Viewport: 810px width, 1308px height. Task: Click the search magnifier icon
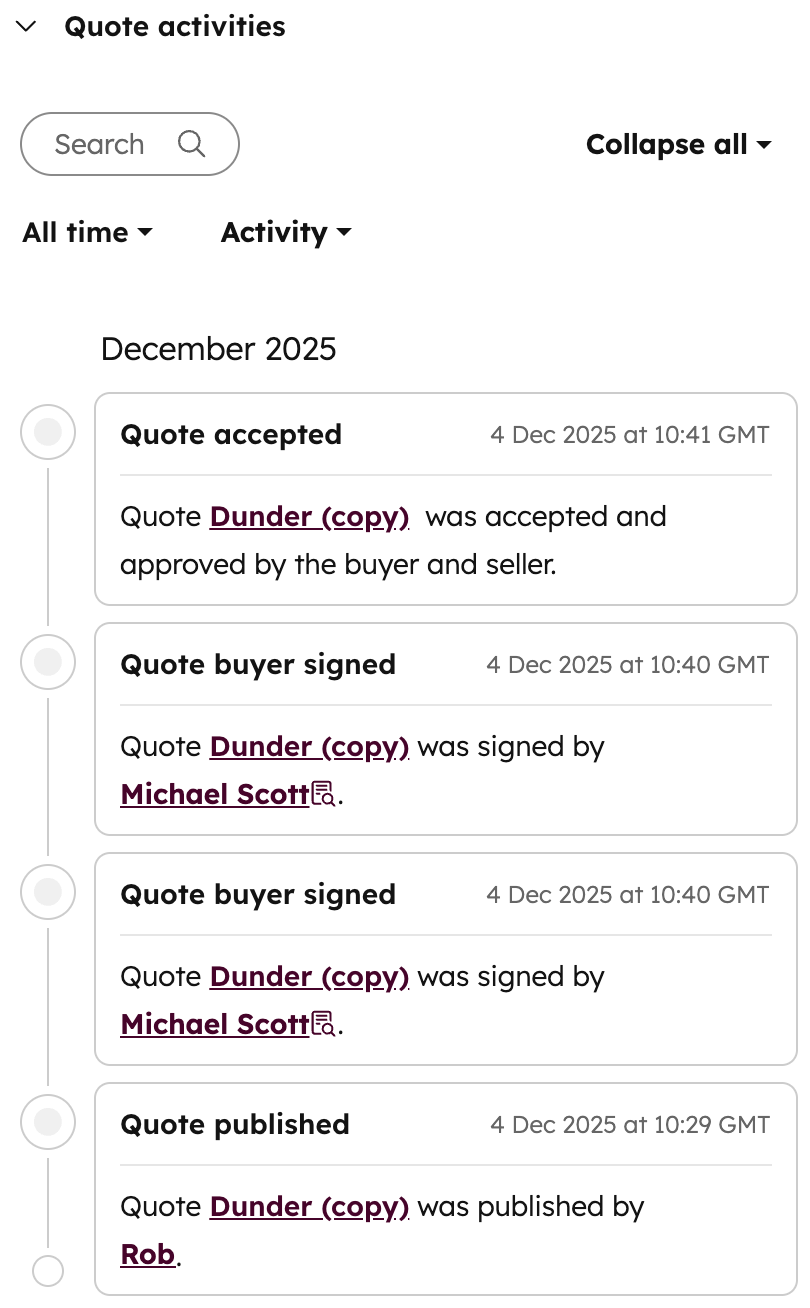tap(191, 144)
